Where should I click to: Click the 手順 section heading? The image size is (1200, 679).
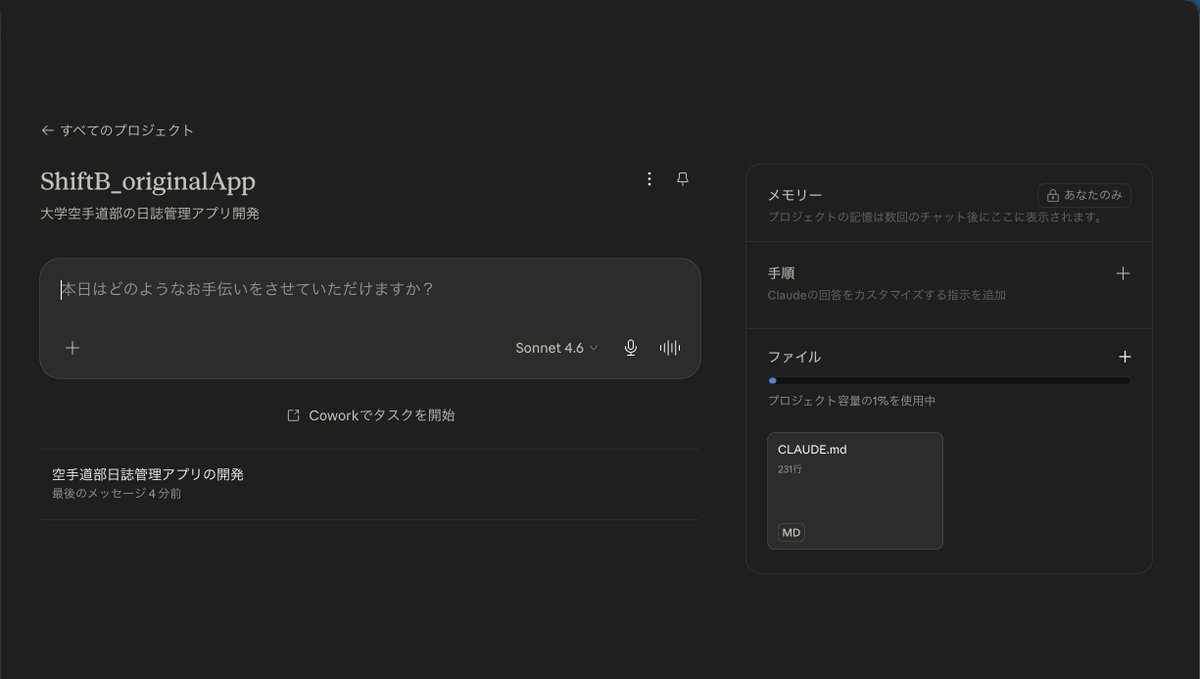click(x=781, y=273)
